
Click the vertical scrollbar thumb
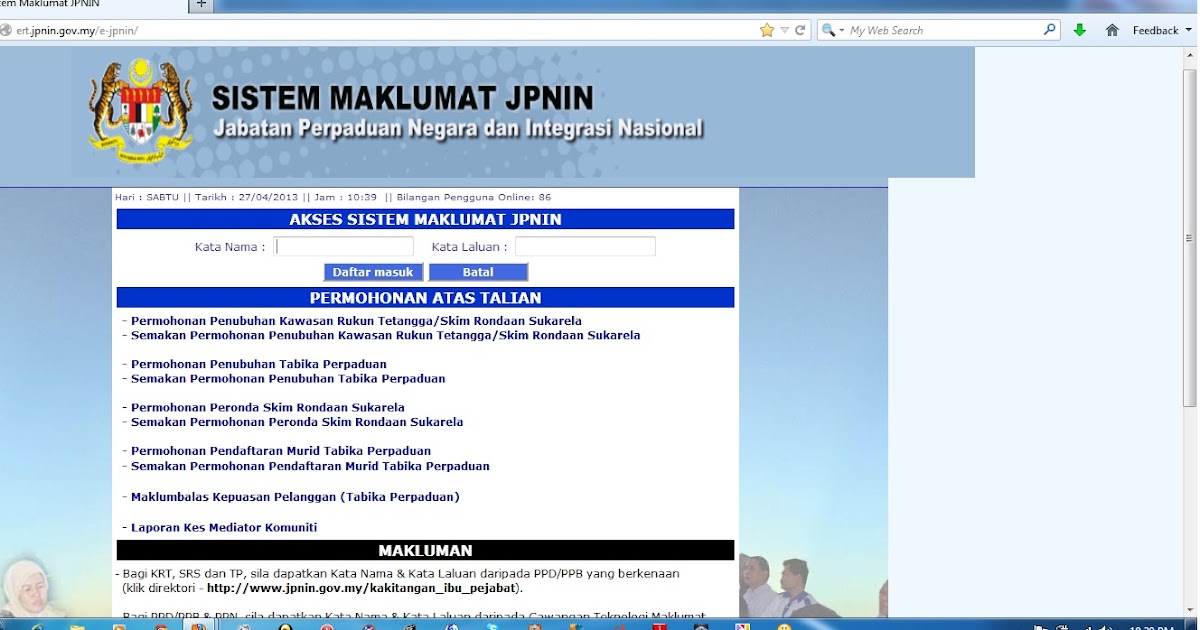point(1189,239)
